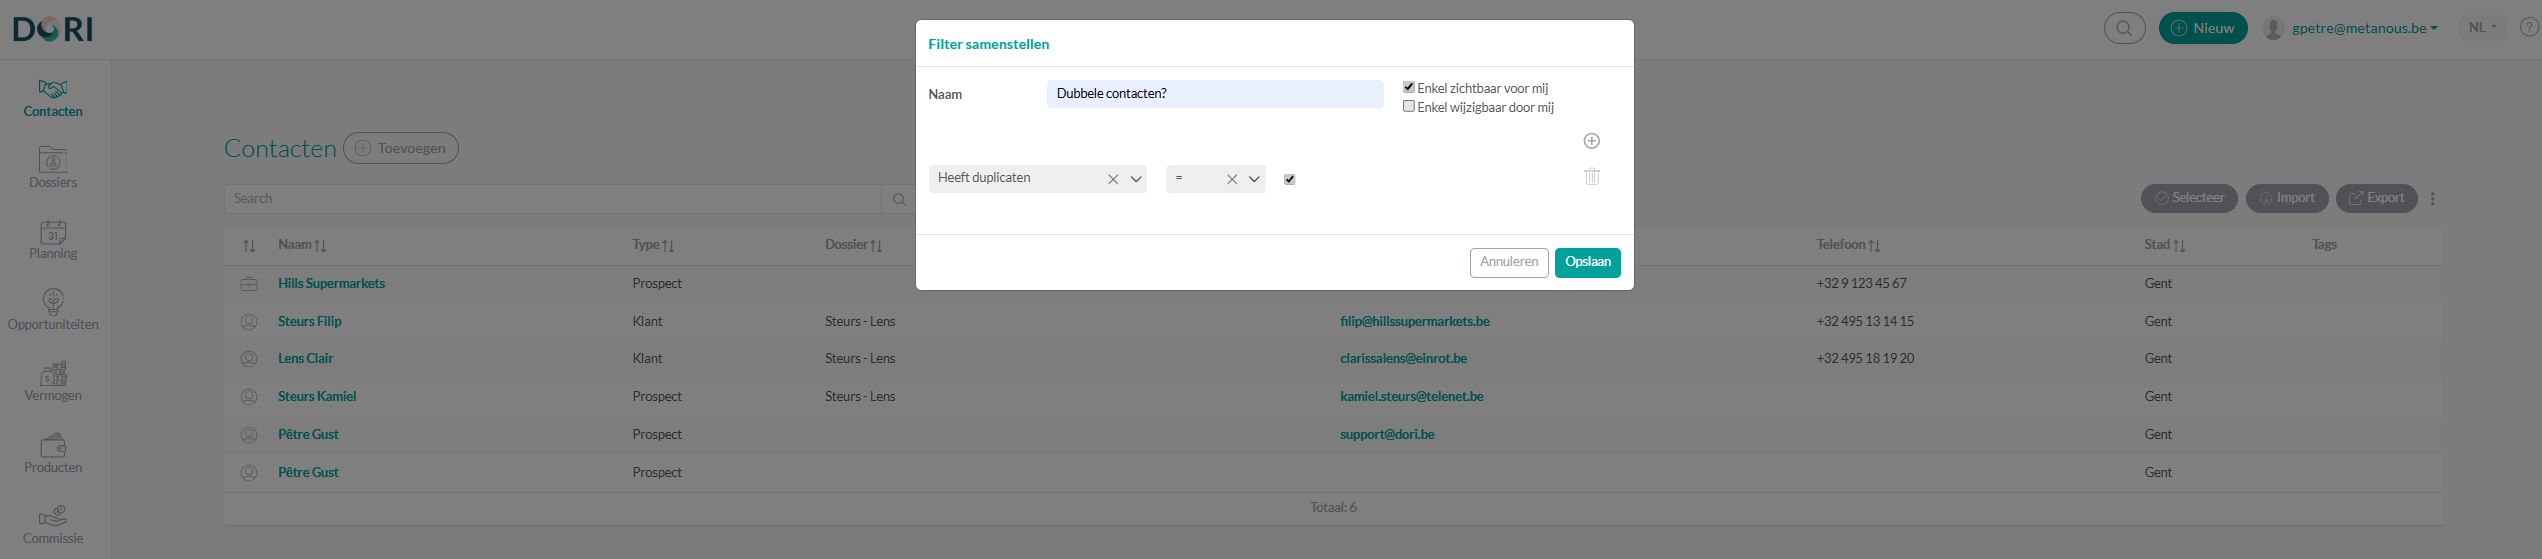
Task: Click the Totaal: 6 footer text
Action: (1333, 508)
